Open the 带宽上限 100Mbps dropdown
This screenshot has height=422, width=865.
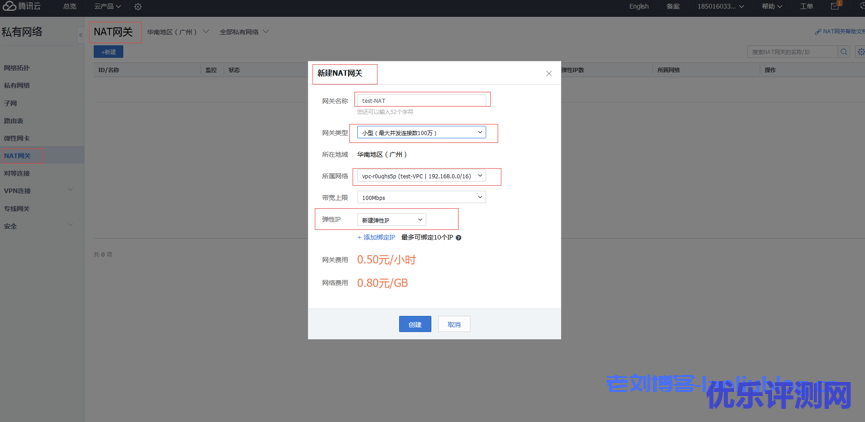421,197
